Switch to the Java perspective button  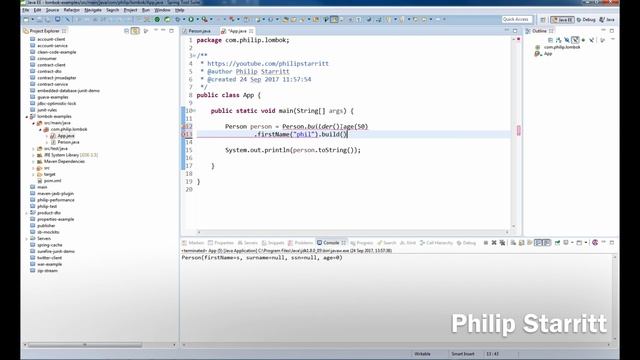click(x=607, y=20)
